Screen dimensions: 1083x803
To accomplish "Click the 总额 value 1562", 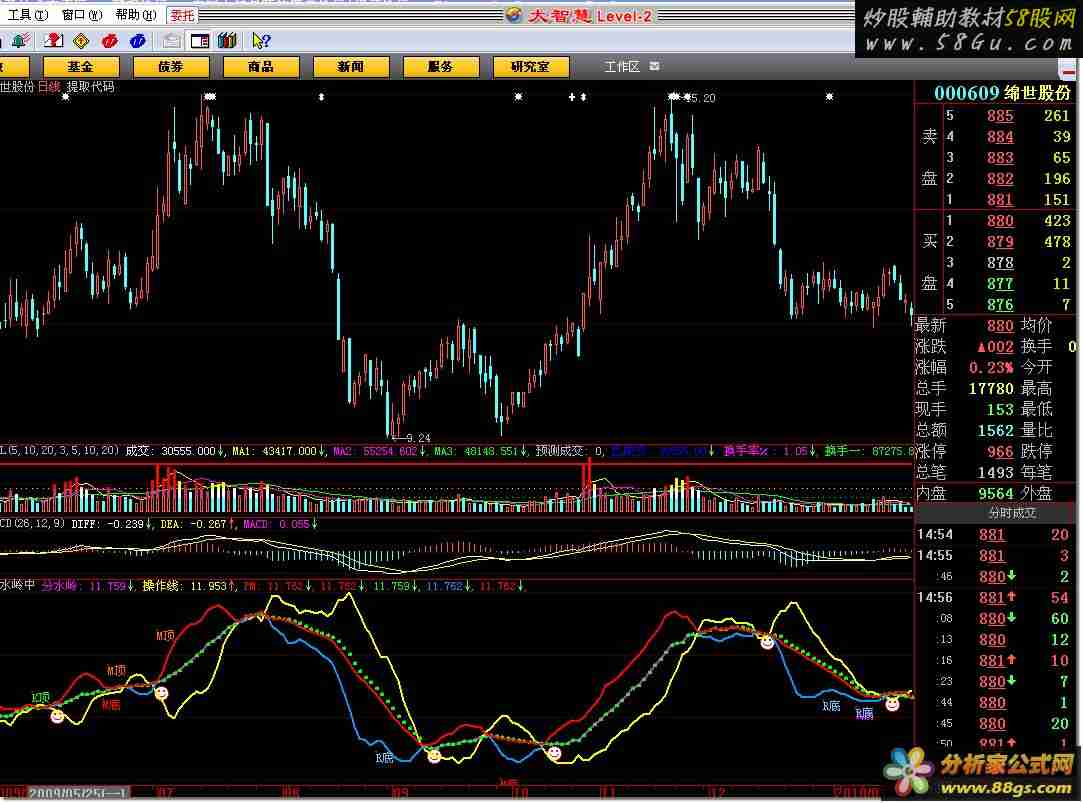I will point(996,430).
